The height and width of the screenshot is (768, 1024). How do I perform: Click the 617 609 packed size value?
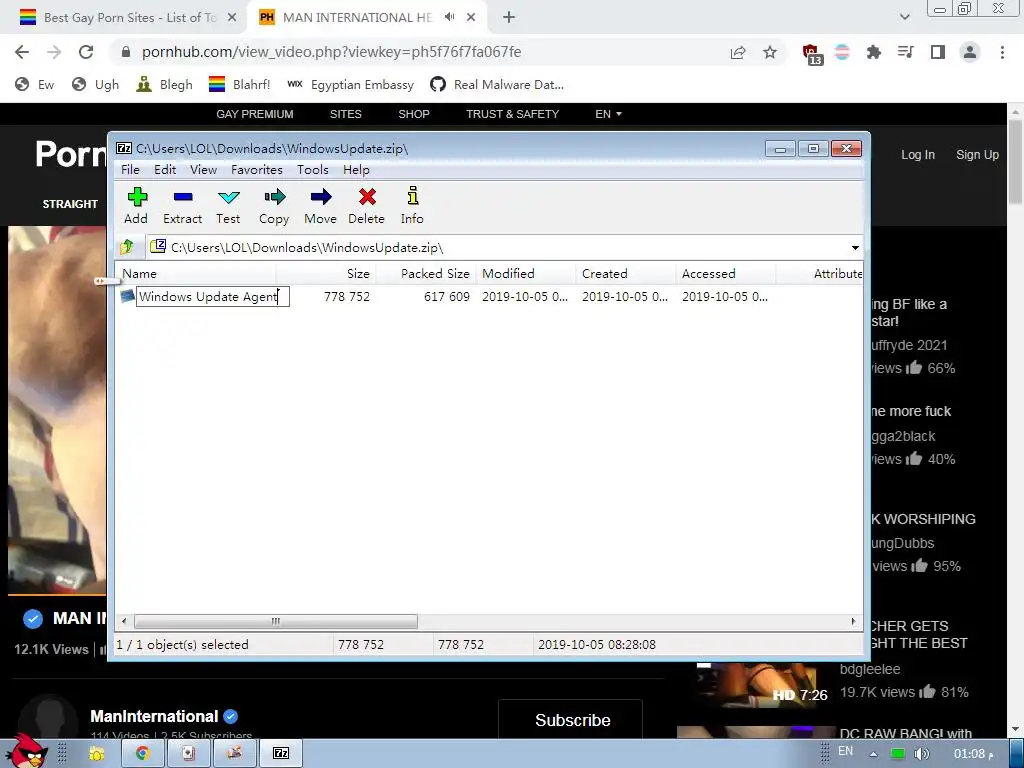pos(447,296)
